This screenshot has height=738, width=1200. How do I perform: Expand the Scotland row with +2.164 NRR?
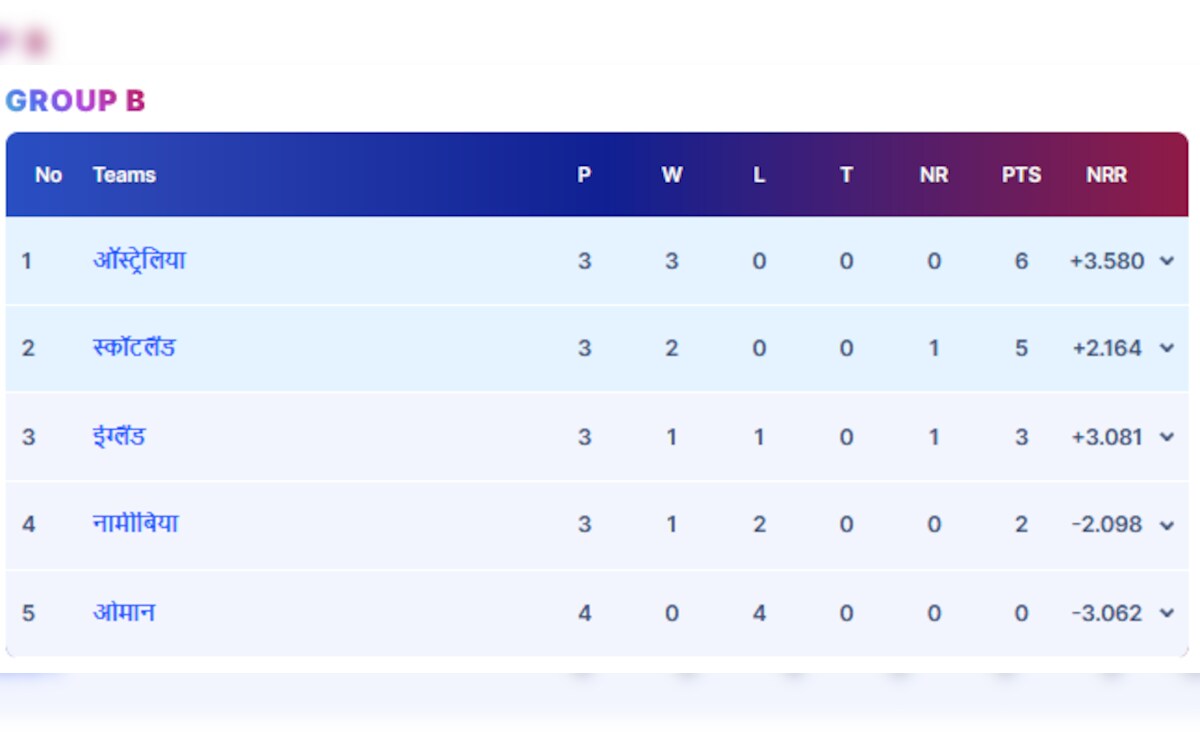pos(1166,348)
